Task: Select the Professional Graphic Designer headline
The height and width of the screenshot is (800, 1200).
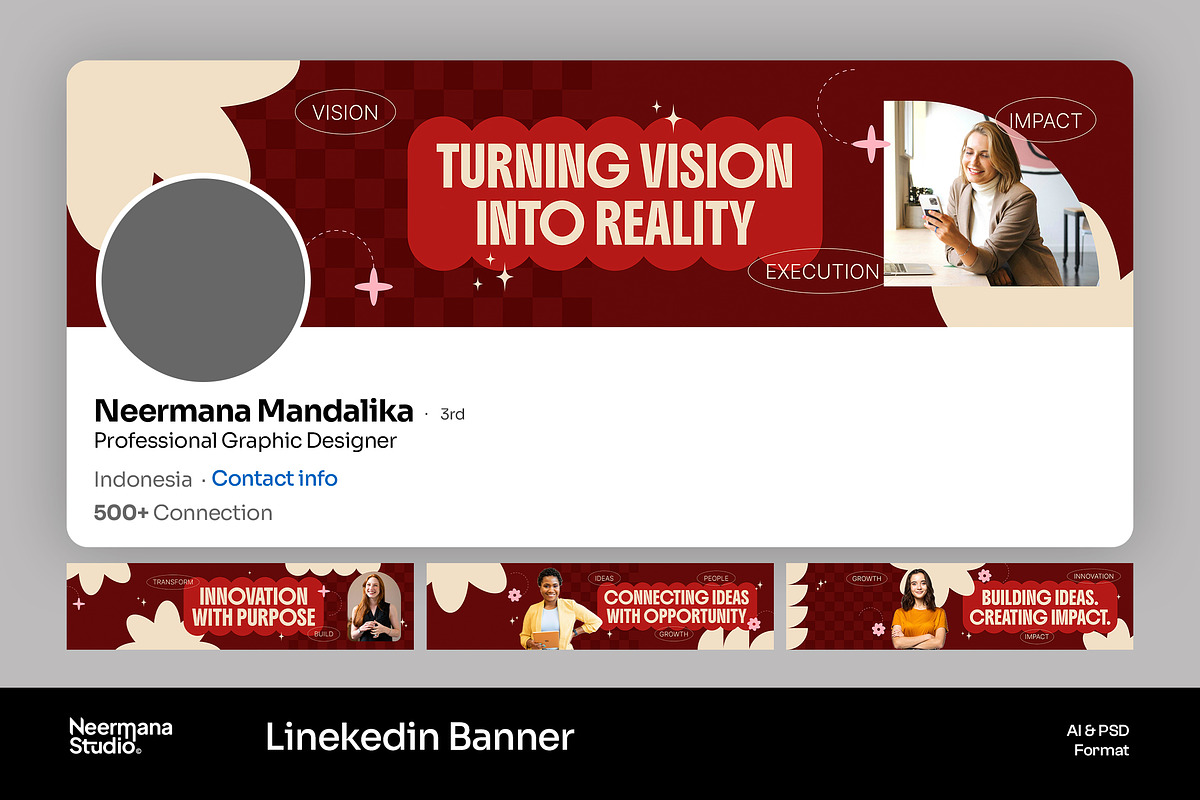Action: tap(245, 441)
